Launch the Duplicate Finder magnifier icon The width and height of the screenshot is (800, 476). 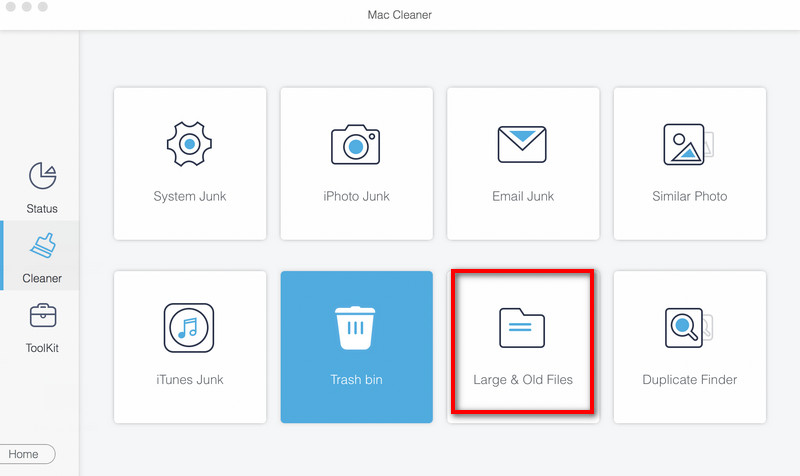[x=688, y=328]
